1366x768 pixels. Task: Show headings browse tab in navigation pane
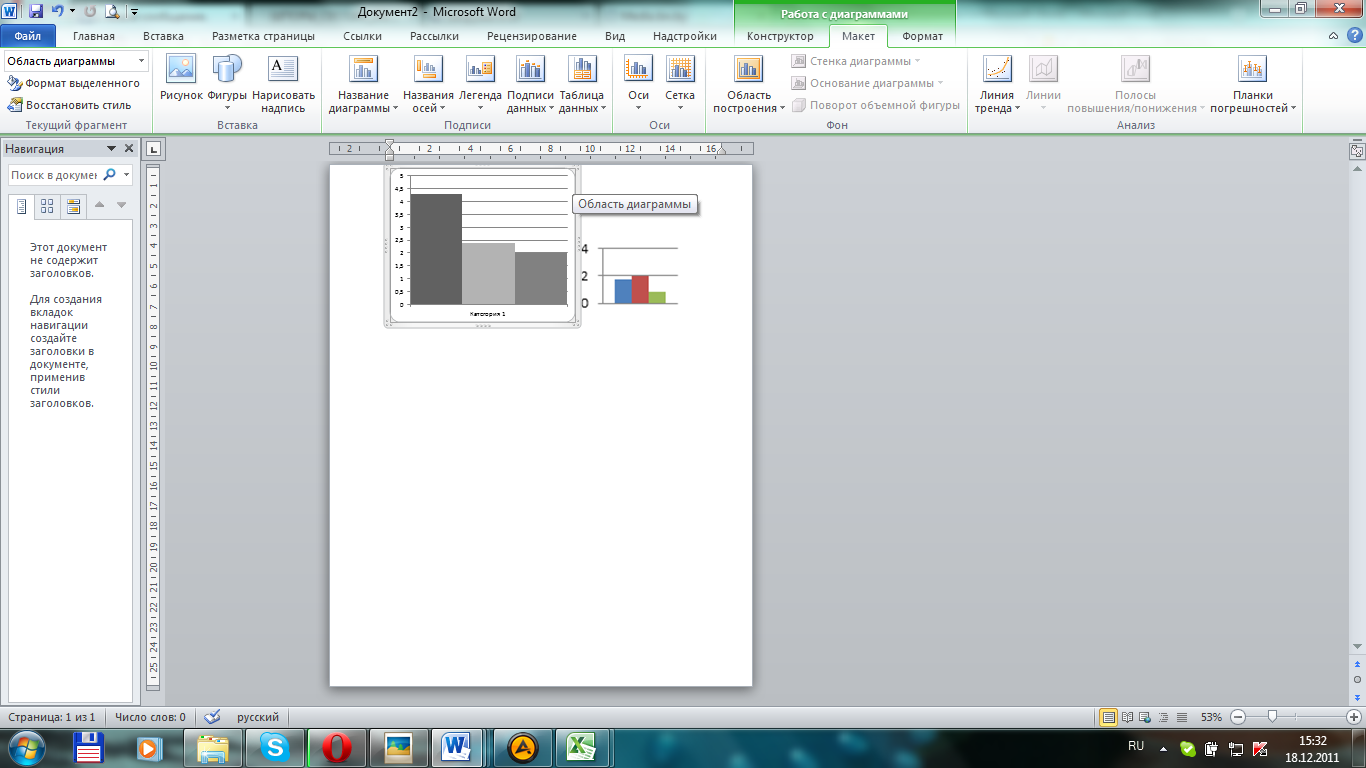click(22, 206)
